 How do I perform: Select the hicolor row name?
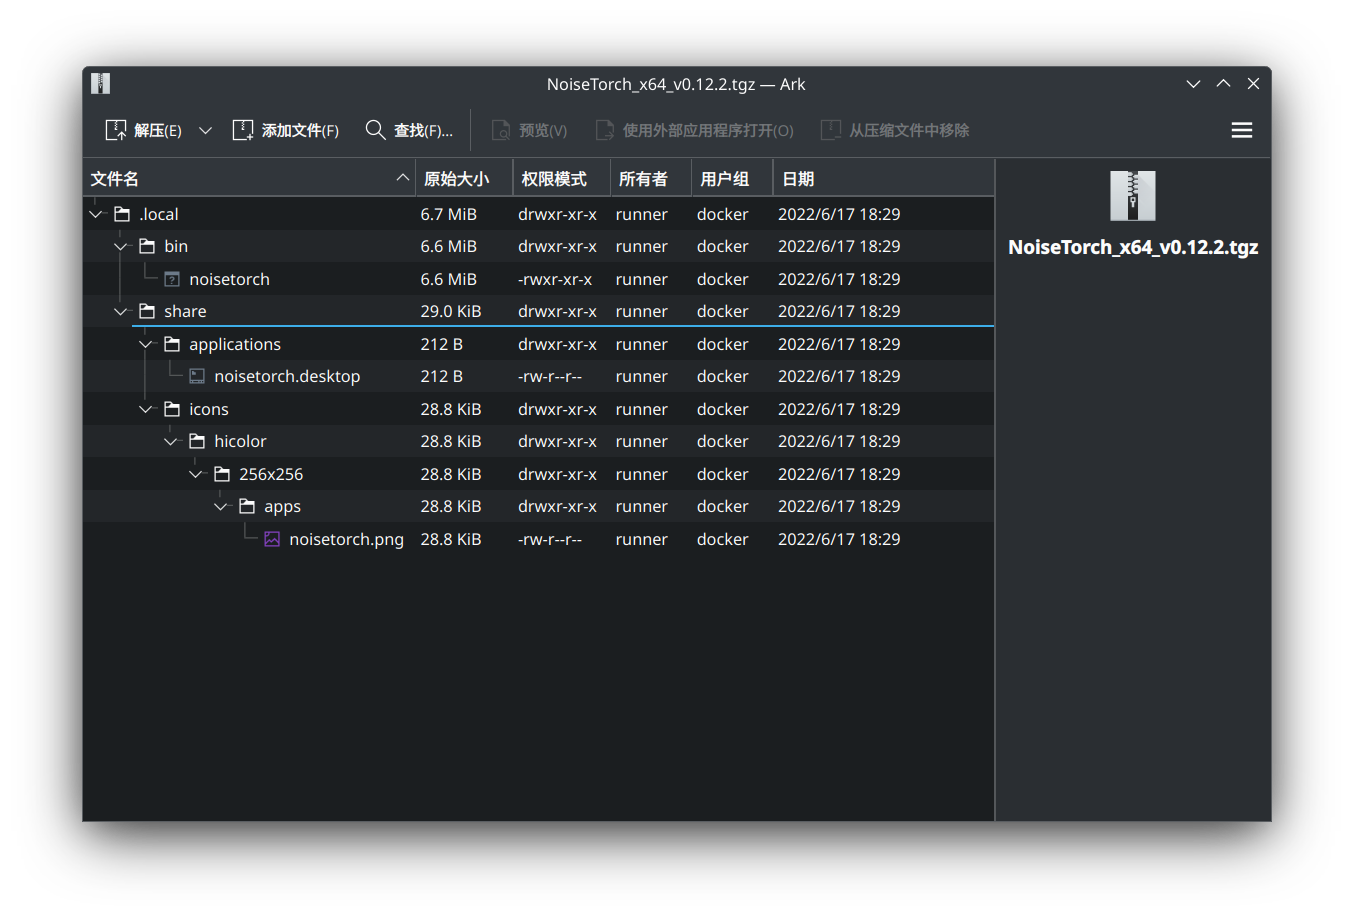pyautogui.click(x=240, y=441)
